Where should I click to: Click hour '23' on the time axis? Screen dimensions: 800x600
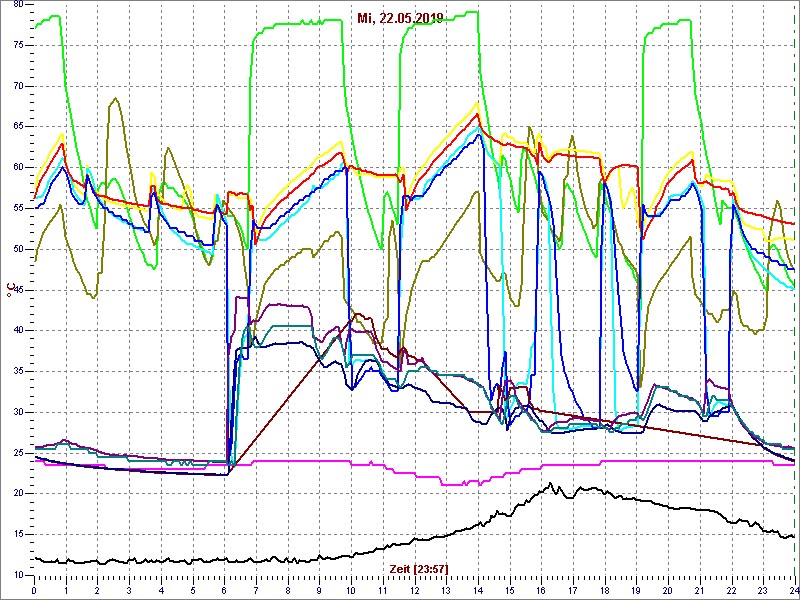point(763,590)
